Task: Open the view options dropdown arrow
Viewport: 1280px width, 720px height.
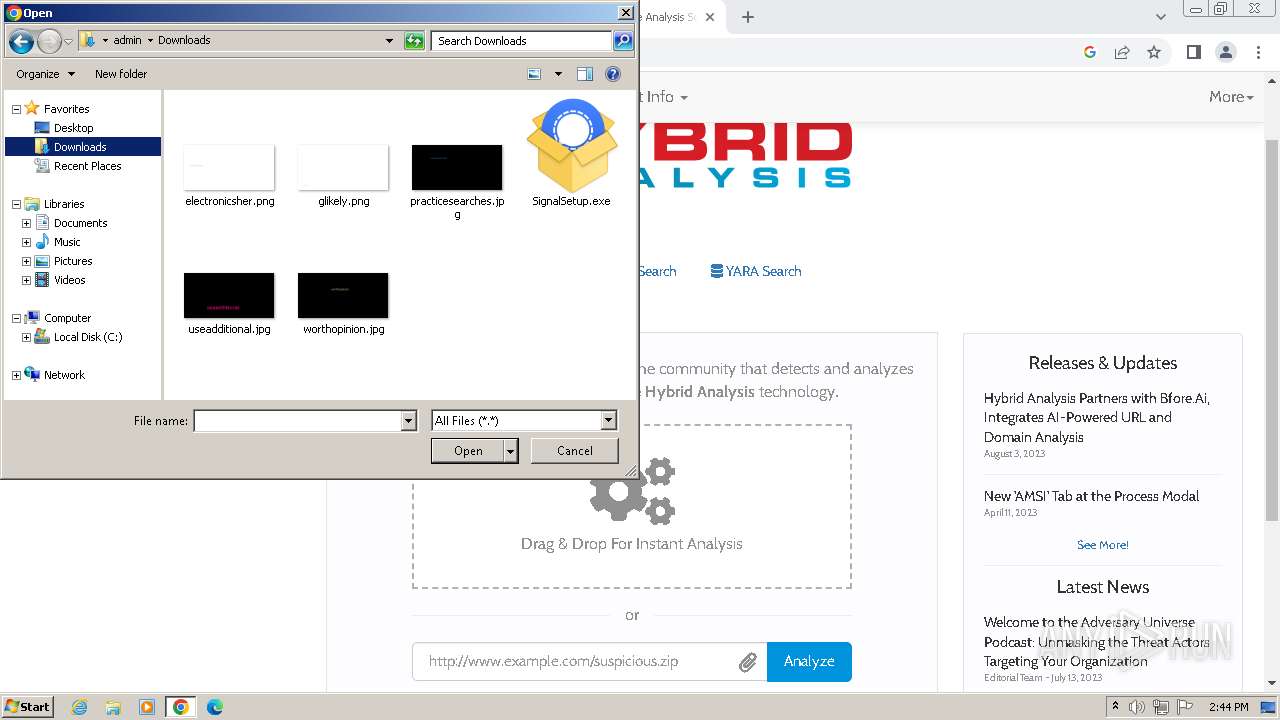Action: (x=558, y=74)
